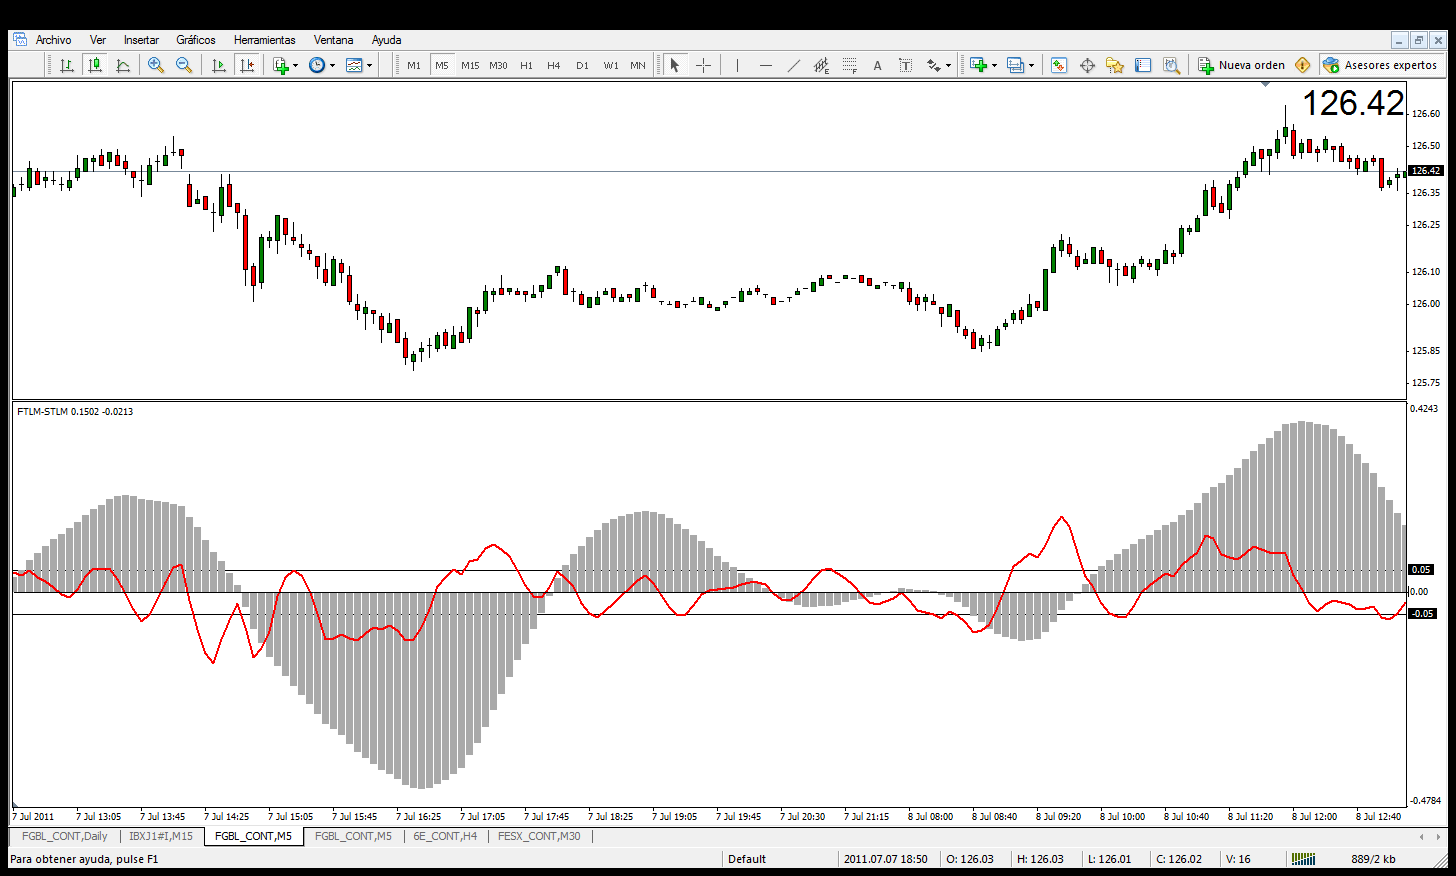Toggle the M15 timeframe button
Viewport: 1456px width, 876px height.
point(470,65)
